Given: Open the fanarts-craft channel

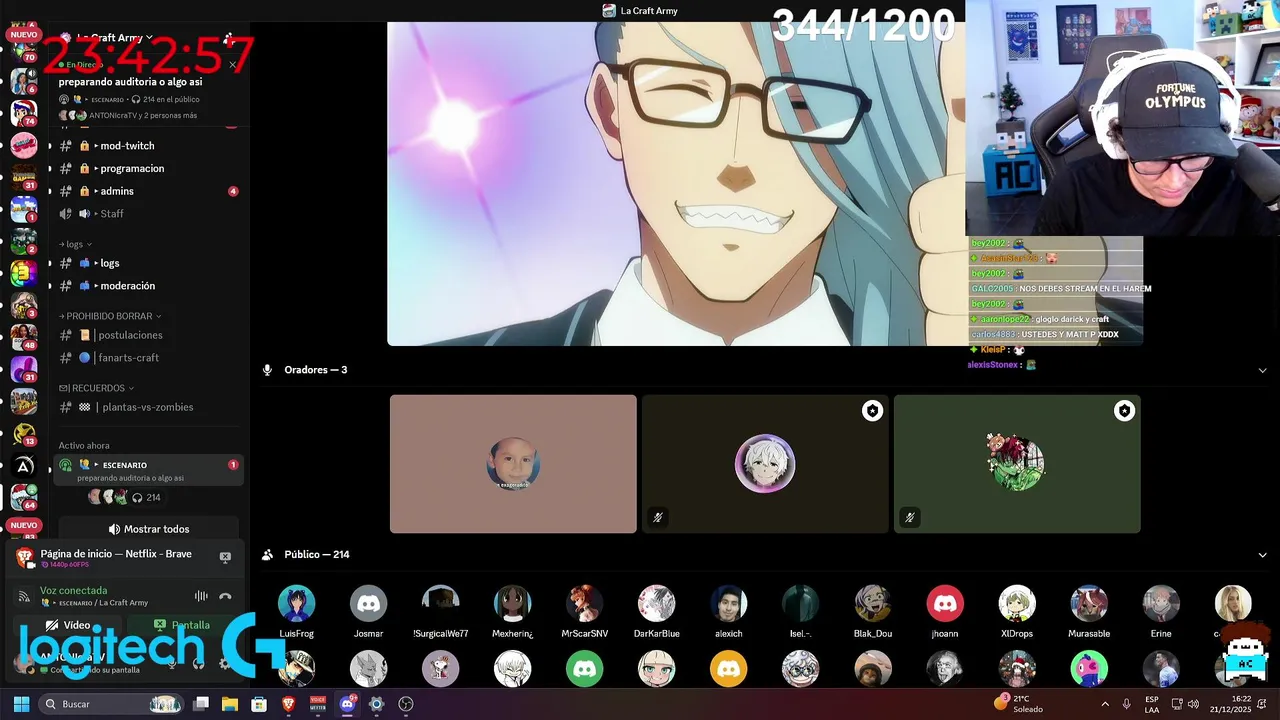Looking at the screenshot, I should [147, 358].
